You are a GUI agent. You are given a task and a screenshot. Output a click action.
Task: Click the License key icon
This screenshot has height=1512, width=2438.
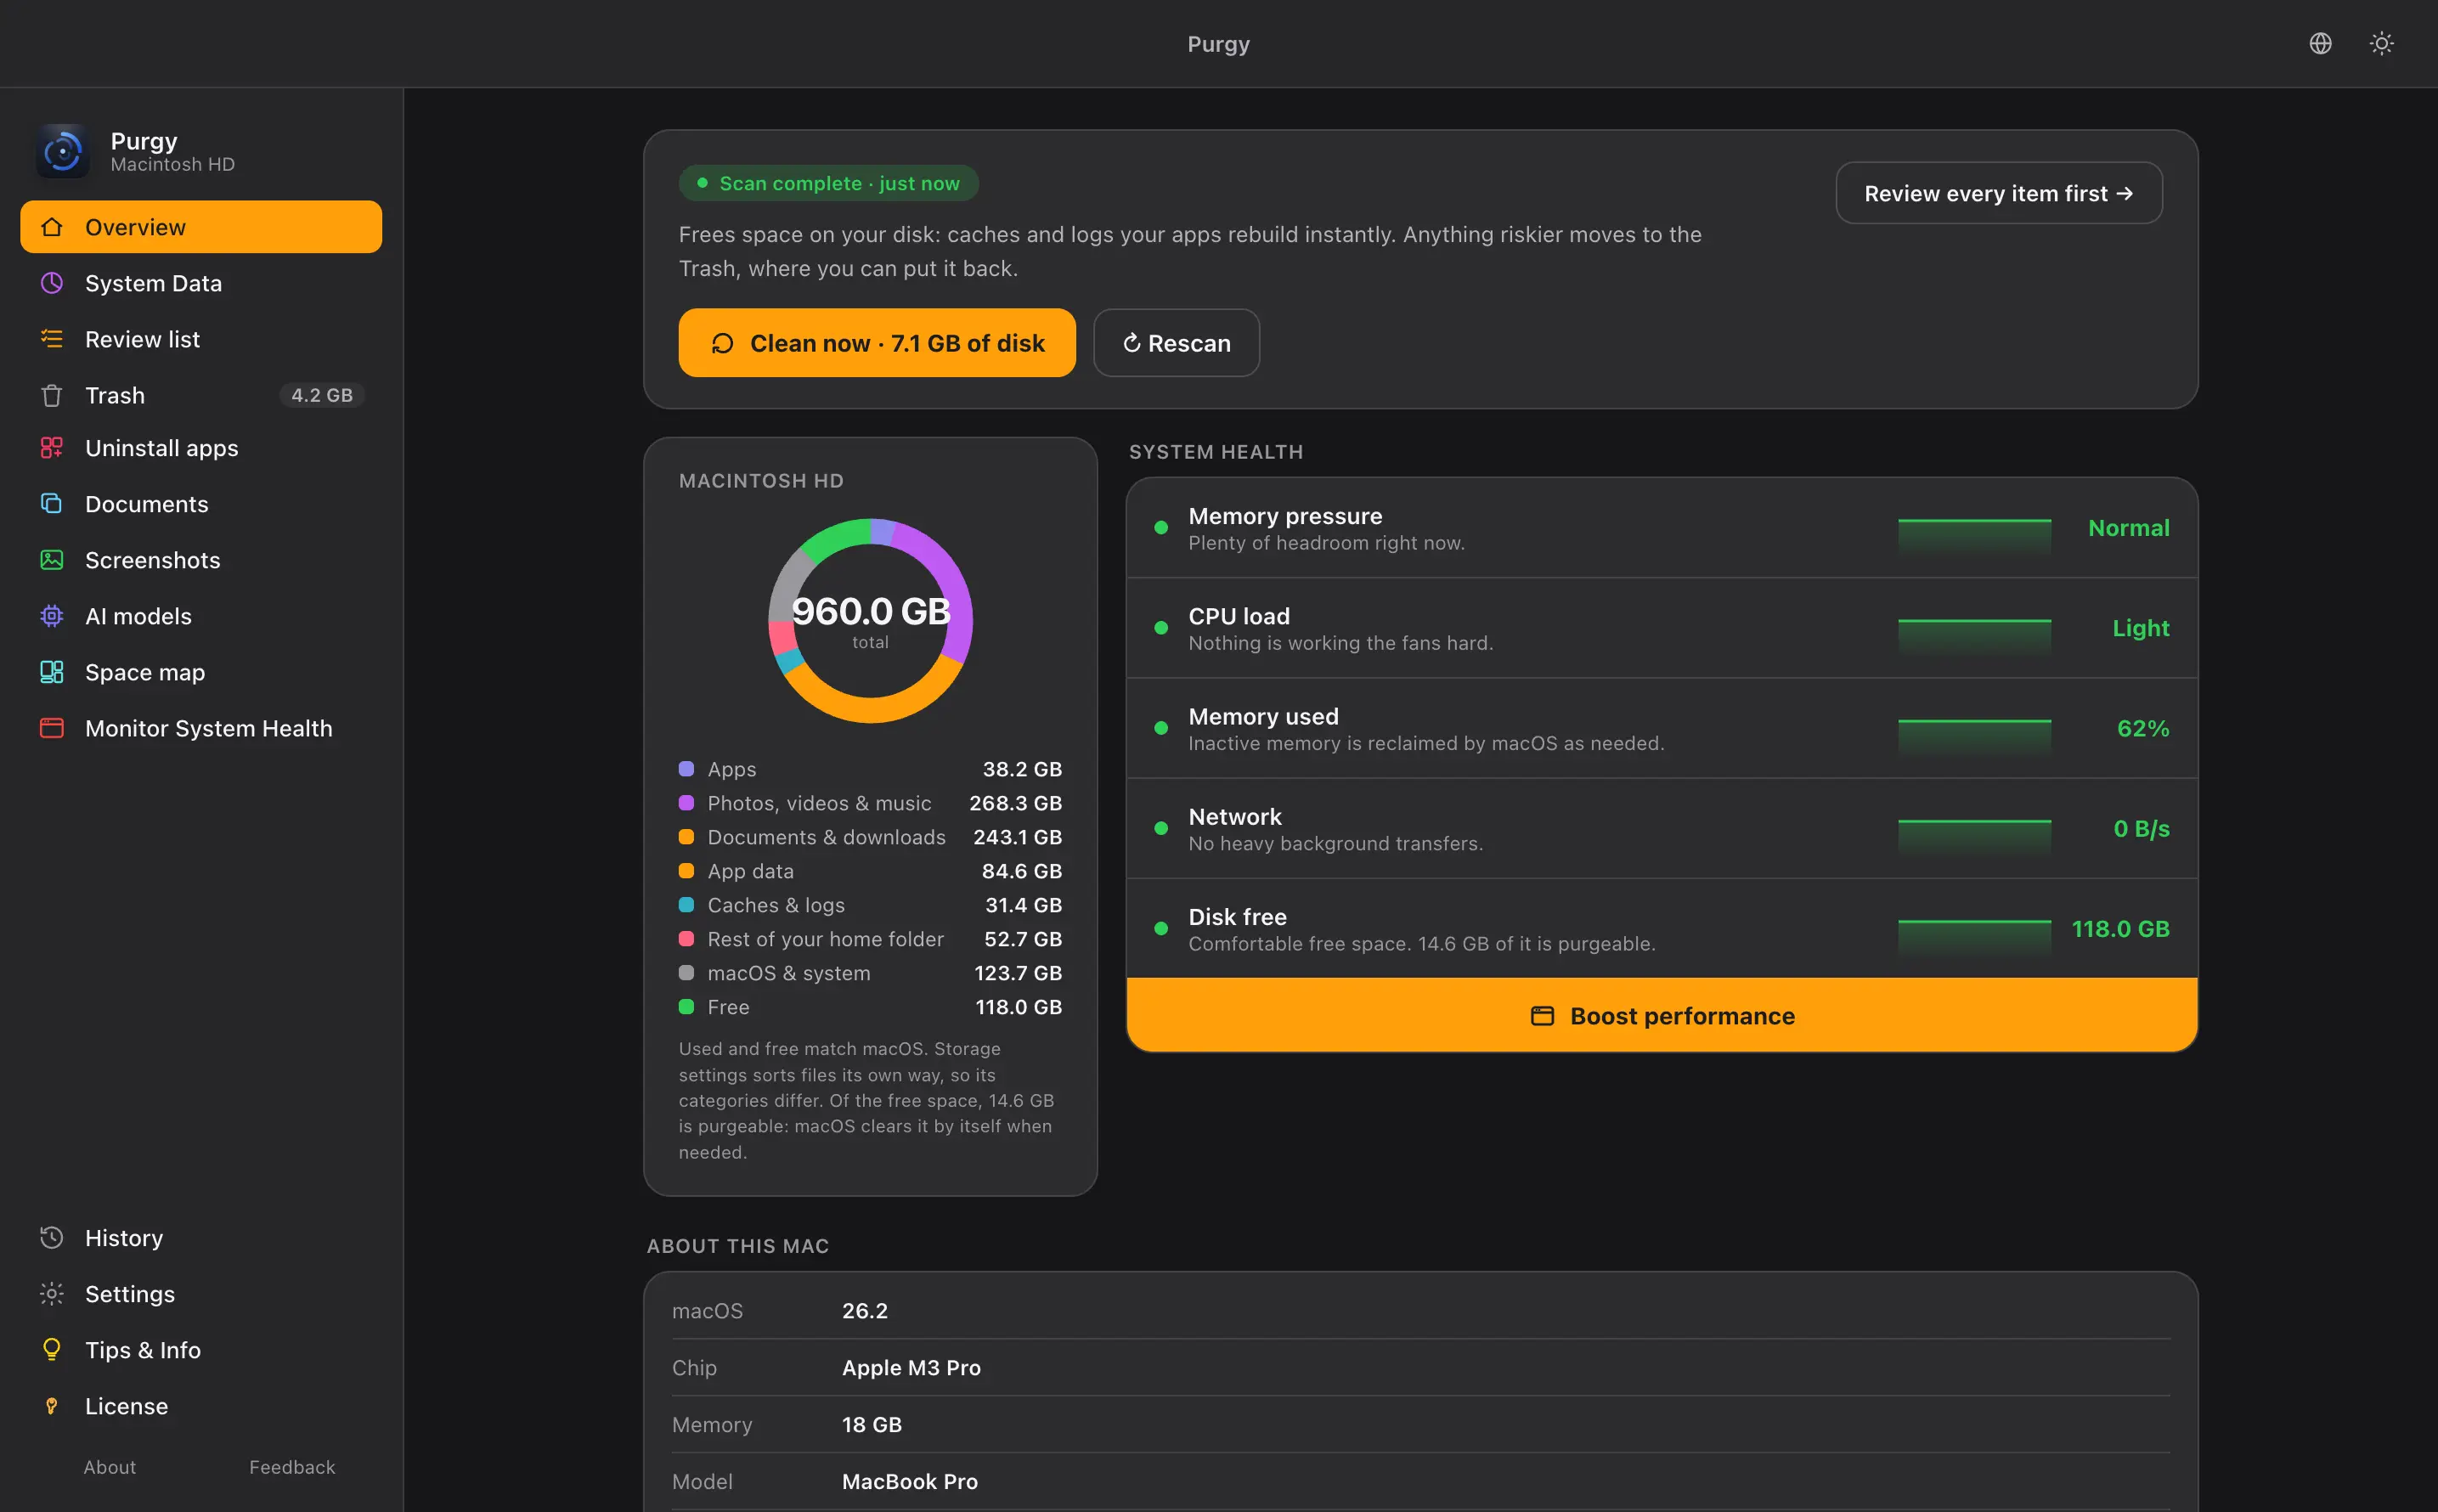click(51, 1406)
